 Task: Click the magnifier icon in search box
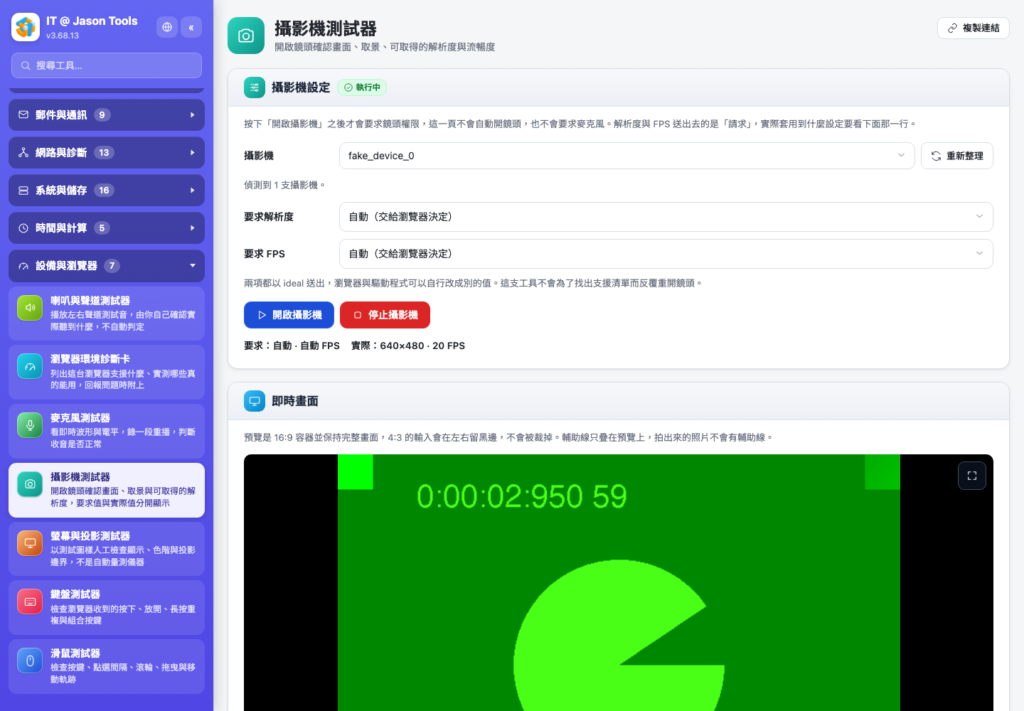(26, 65)
